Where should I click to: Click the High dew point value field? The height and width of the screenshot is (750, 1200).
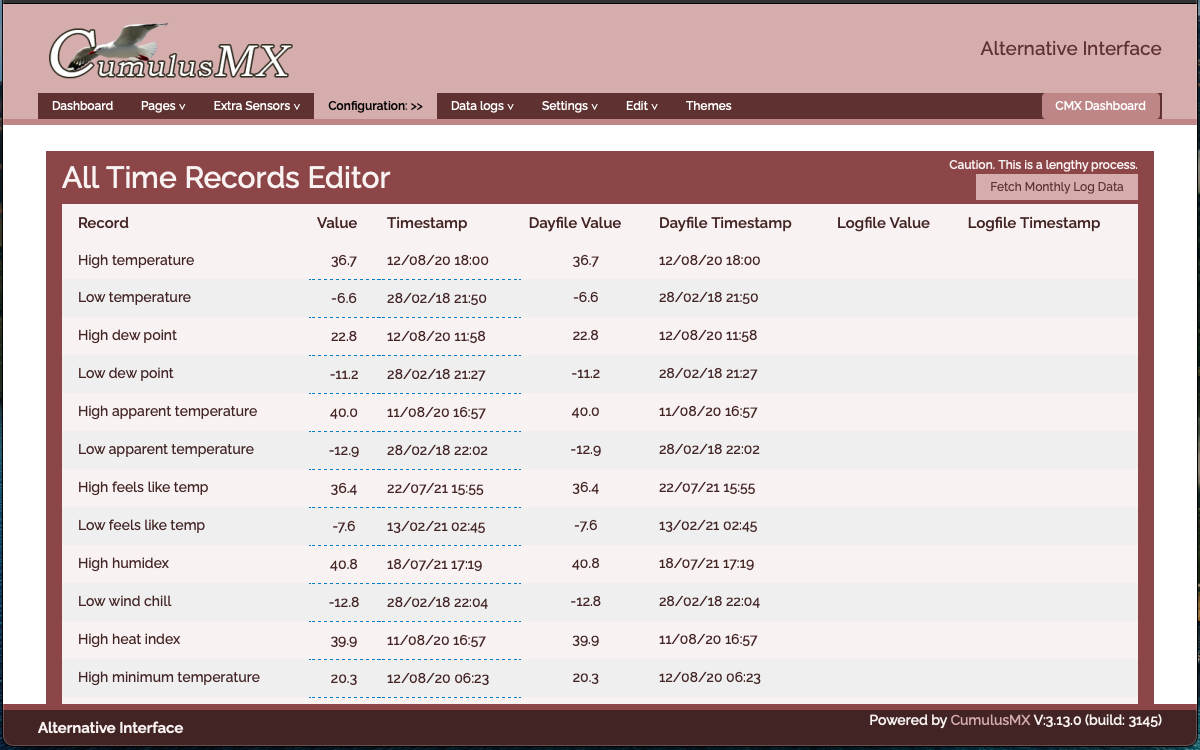(343, 336)
